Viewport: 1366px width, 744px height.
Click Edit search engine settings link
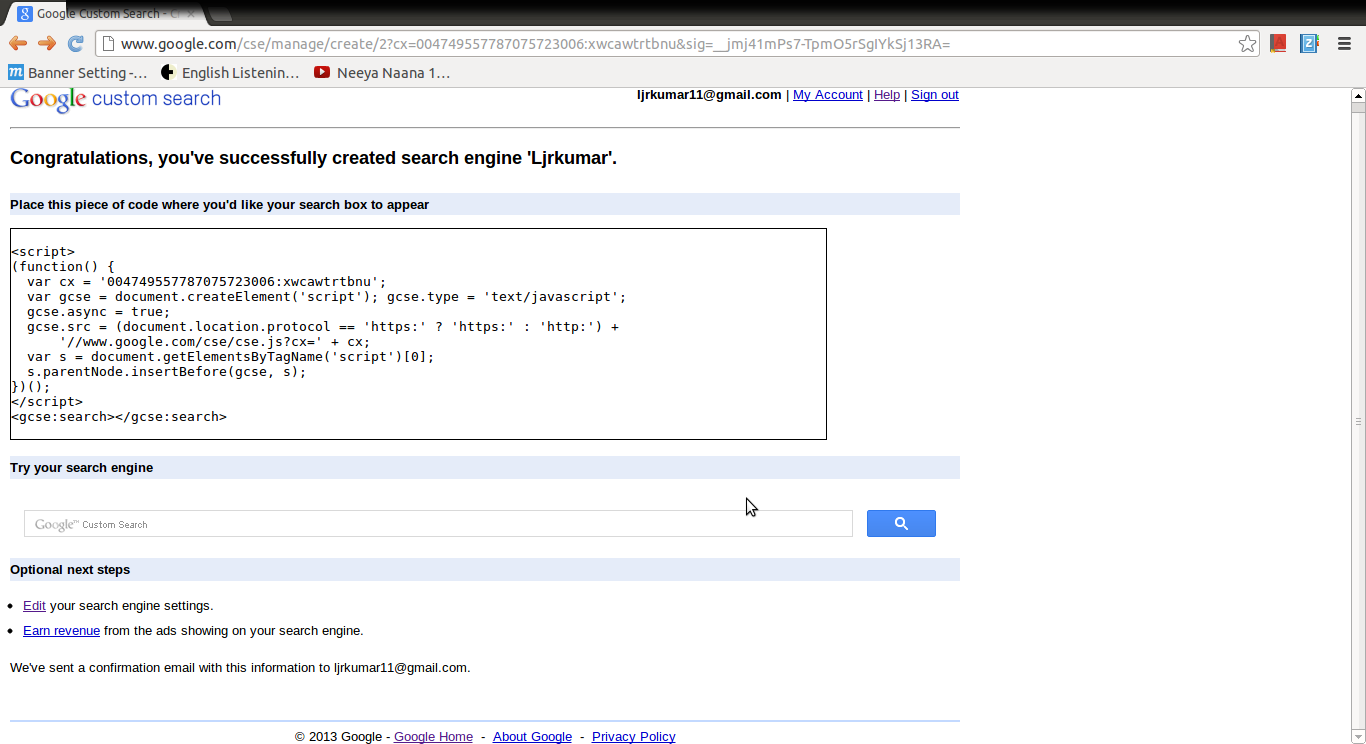[x=34, y=605]
